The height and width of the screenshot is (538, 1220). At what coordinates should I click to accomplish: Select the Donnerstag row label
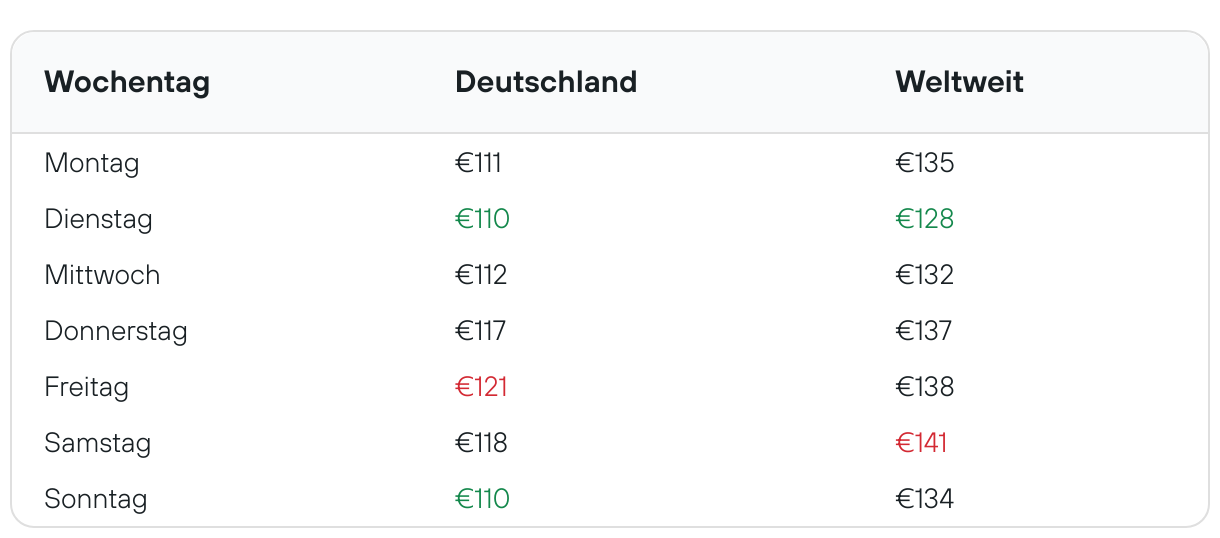click(116, 331)
